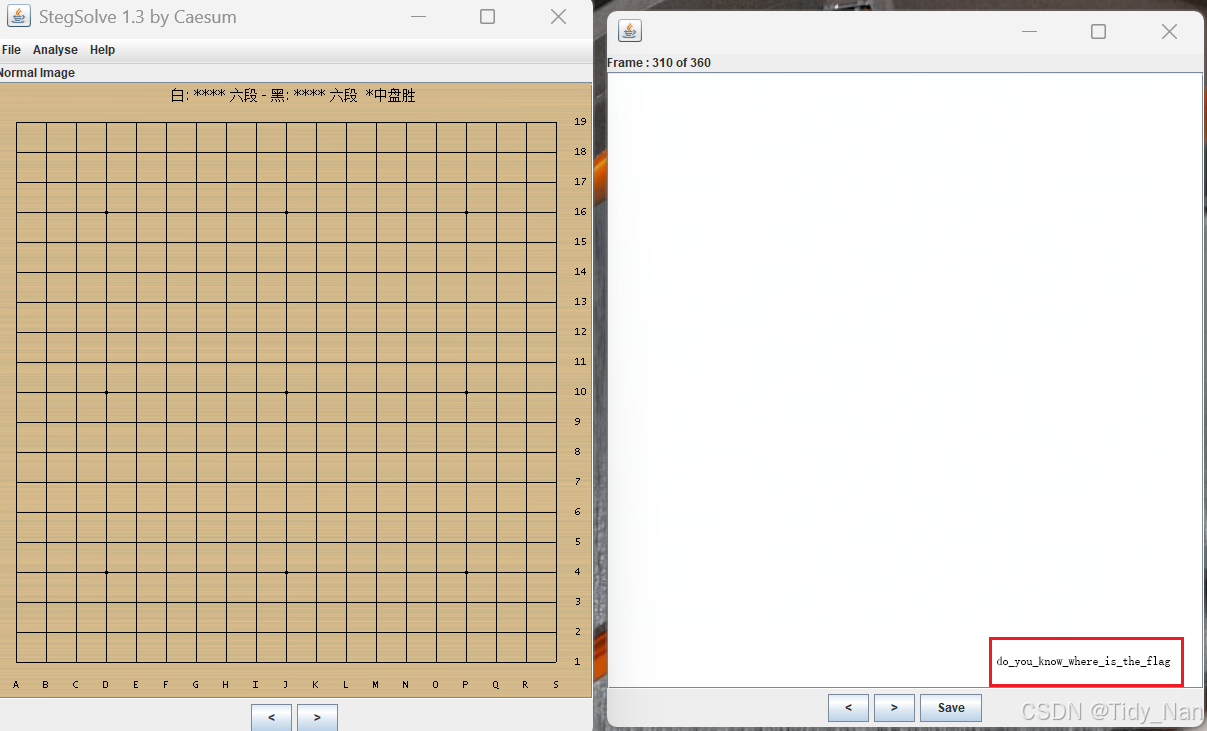The width and height of the screenshot is (1207, 731).
Task: Click row label 10 on the board
Action: [x=580, y=392]
